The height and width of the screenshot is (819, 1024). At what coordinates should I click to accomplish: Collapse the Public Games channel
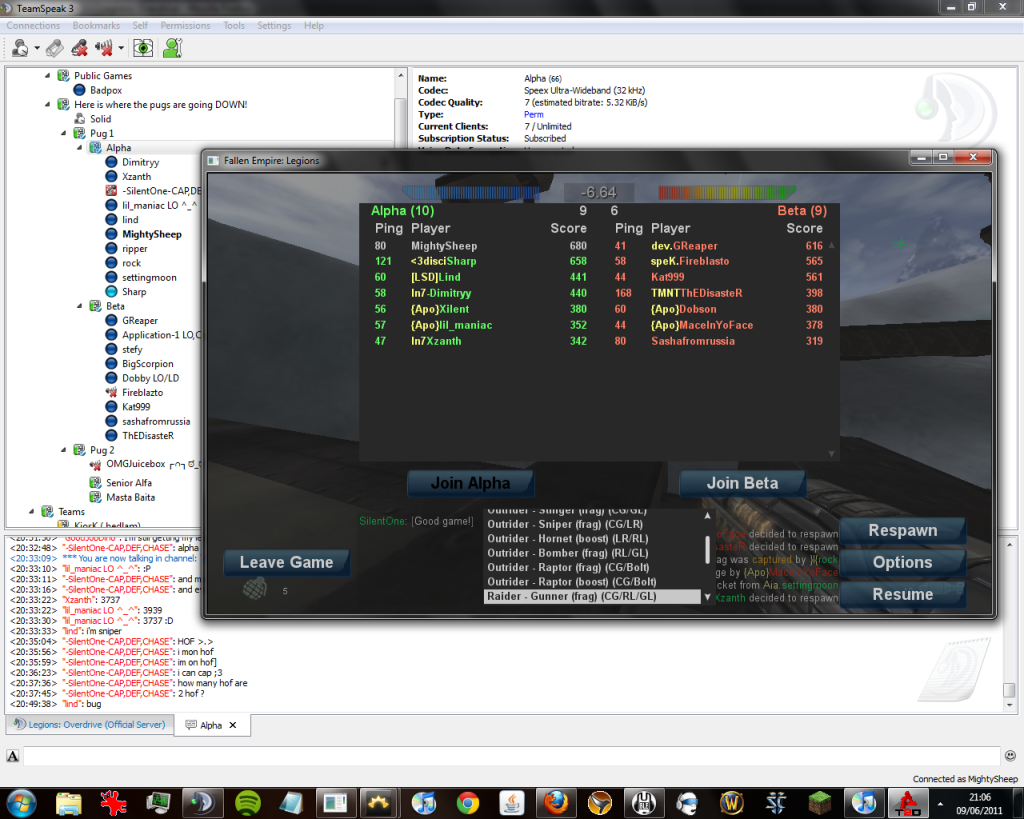[48, 76]
